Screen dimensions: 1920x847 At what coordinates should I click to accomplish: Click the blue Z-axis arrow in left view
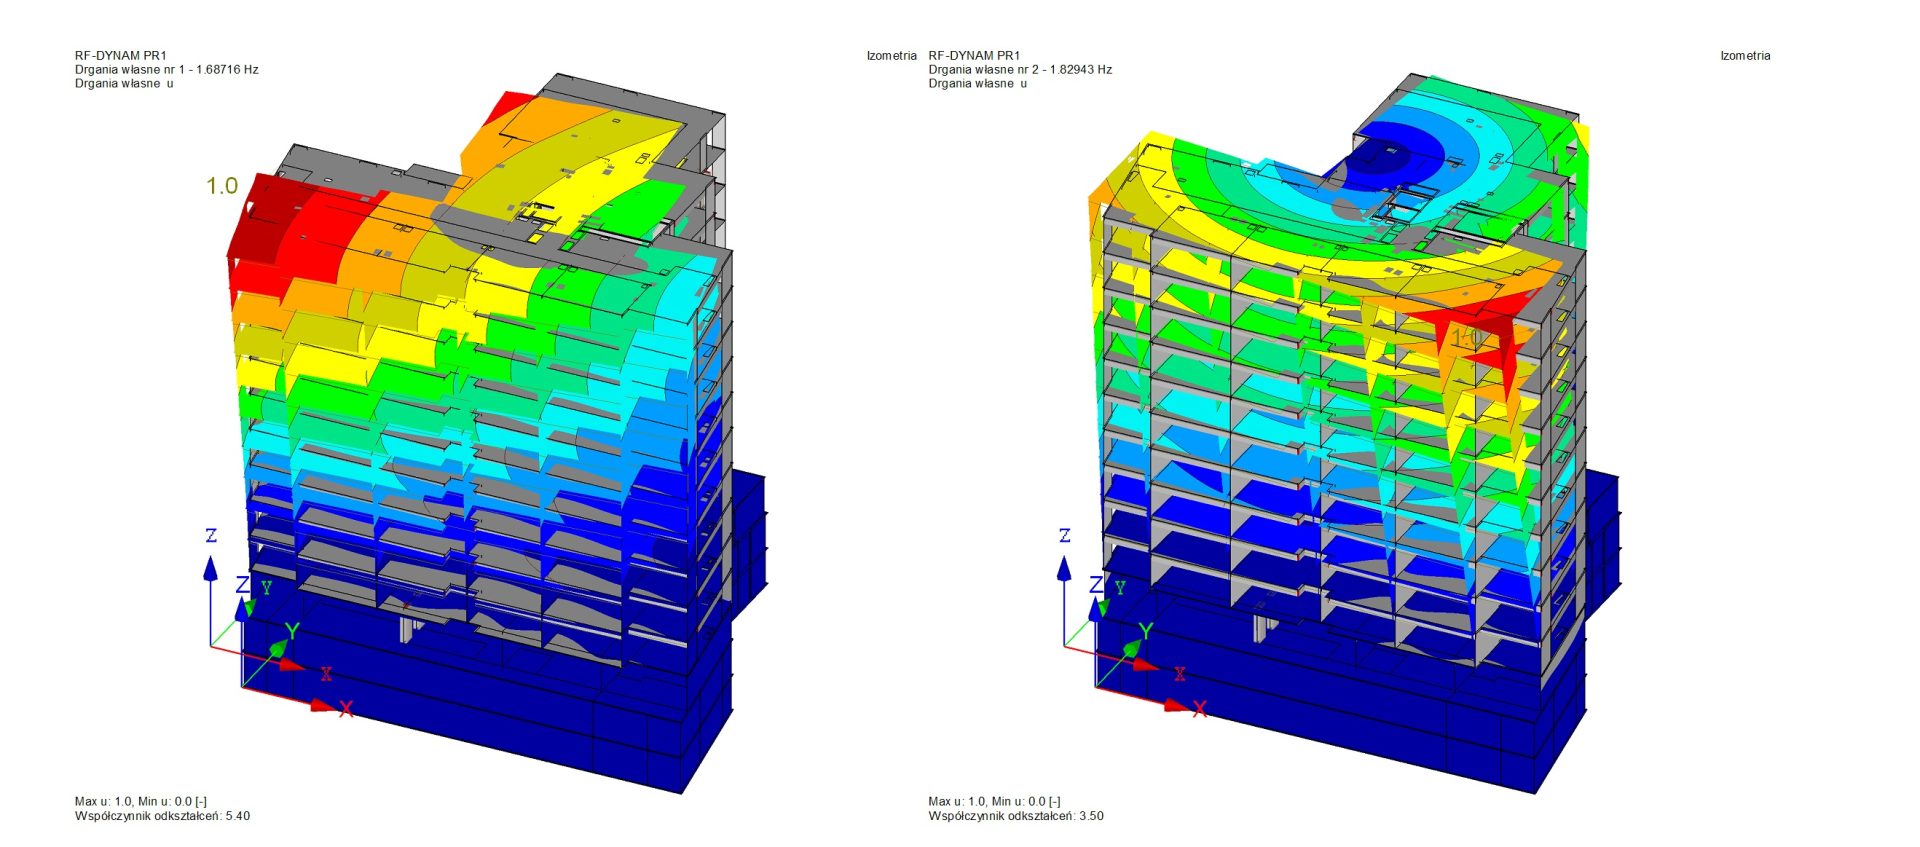[210, 569]
